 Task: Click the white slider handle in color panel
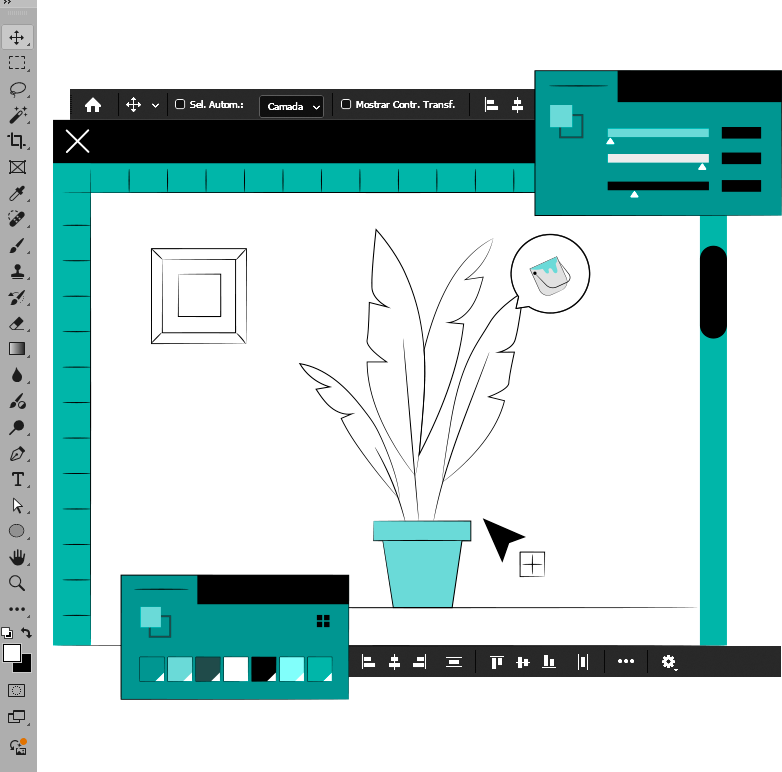click(x=702, y=167)
